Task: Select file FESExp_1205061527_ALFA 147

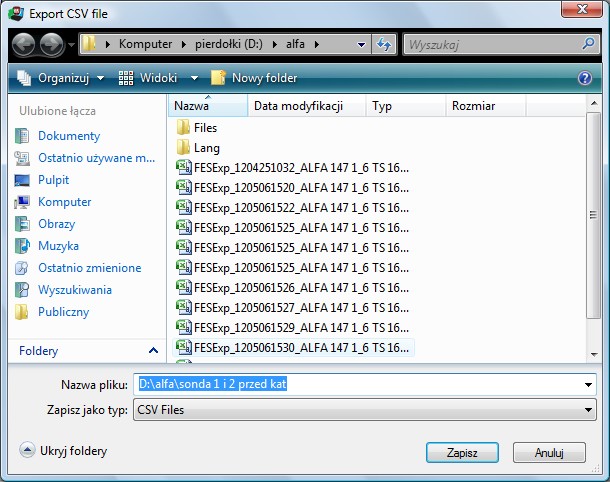Action: 293,308
